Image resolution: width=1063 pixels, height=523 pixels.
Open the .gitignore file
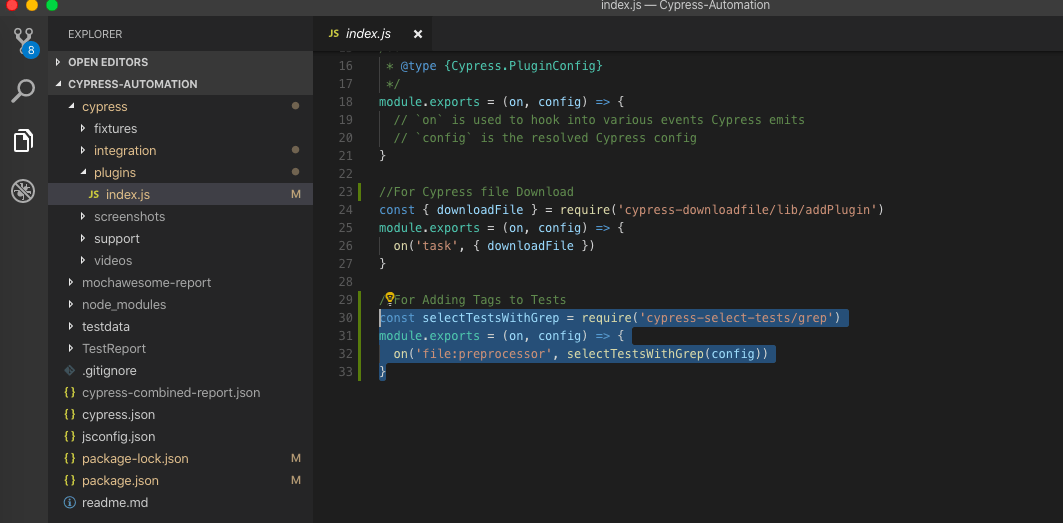click(180, 370)
